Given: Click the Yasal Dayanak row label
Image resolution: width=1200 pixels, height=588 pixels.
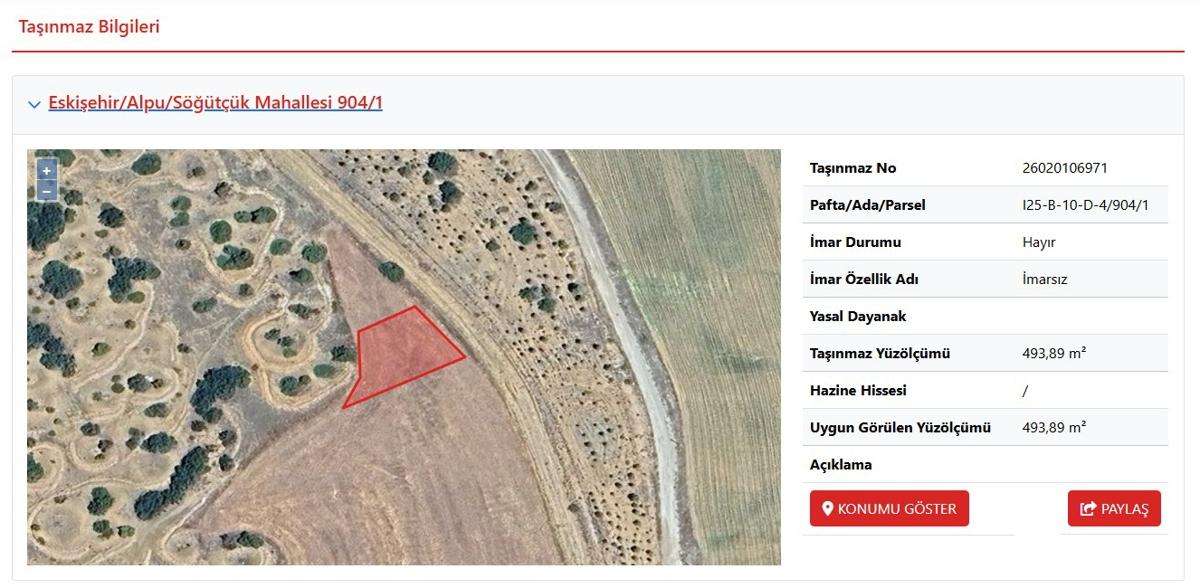Looking at the screenshot, I should coord(858,316).
